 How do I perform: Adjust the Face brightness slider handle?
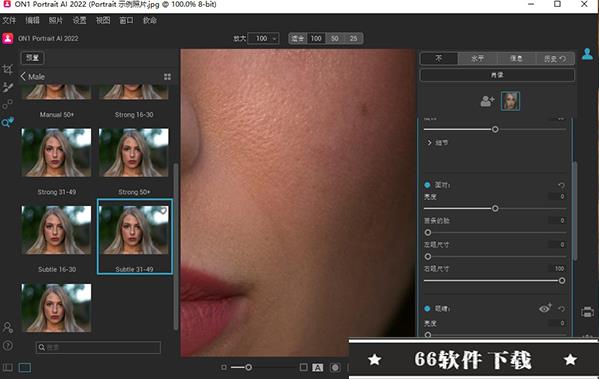495,209
